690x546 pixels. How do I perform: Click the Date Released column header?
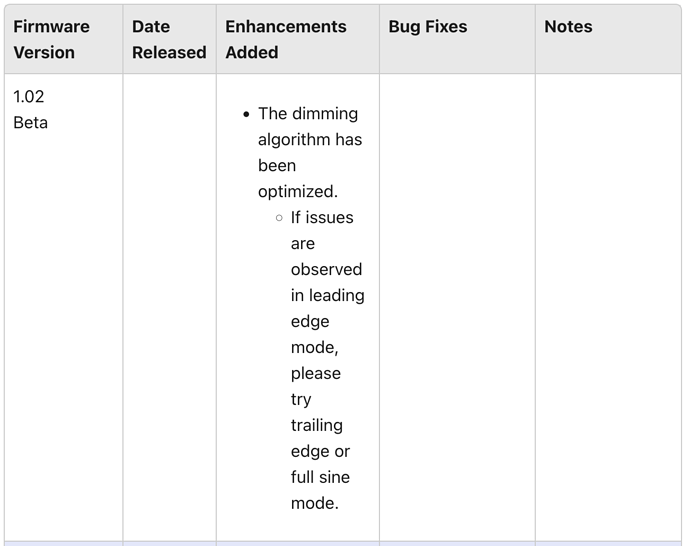tap(169, 39)
